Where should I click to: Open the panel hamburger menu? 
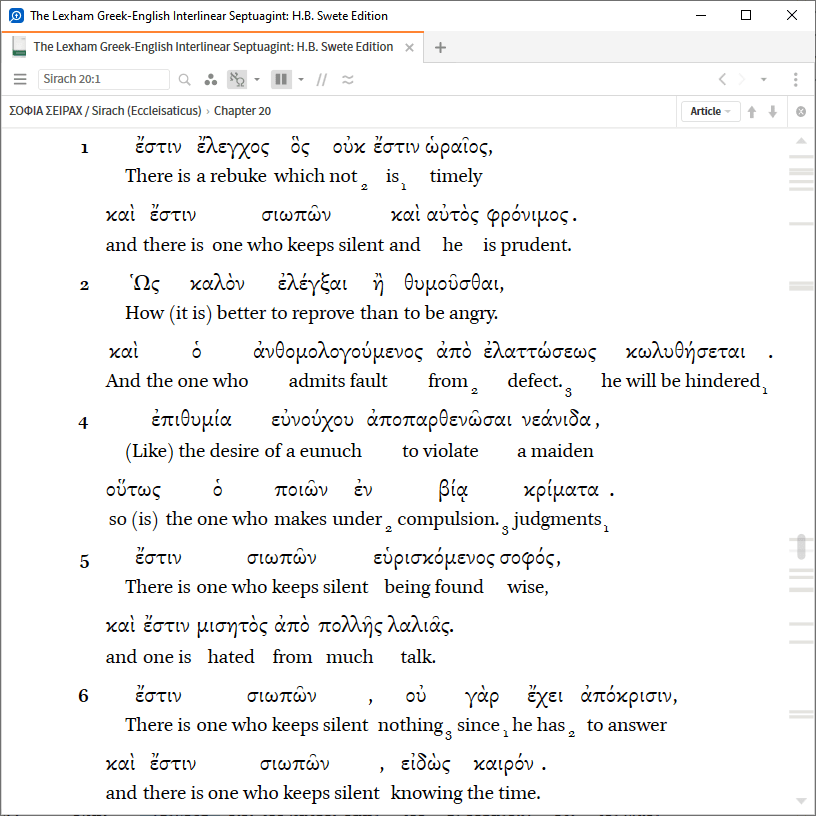pos(20,80)
